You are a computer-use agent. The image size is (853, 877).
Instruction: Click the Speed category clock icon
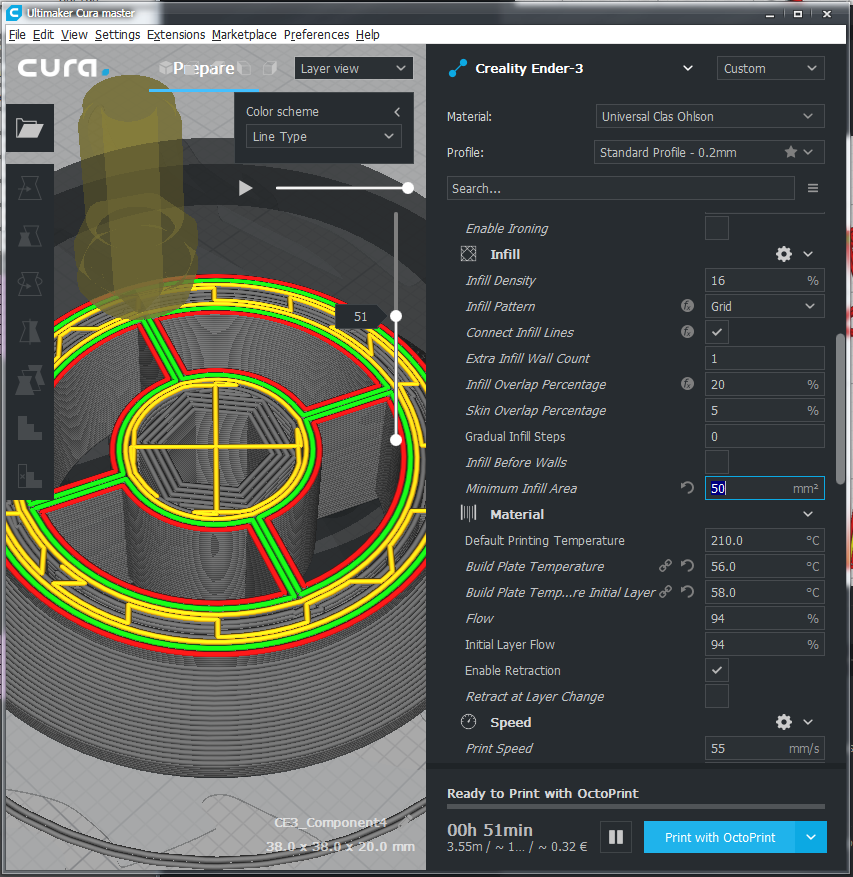click(468, 722)
